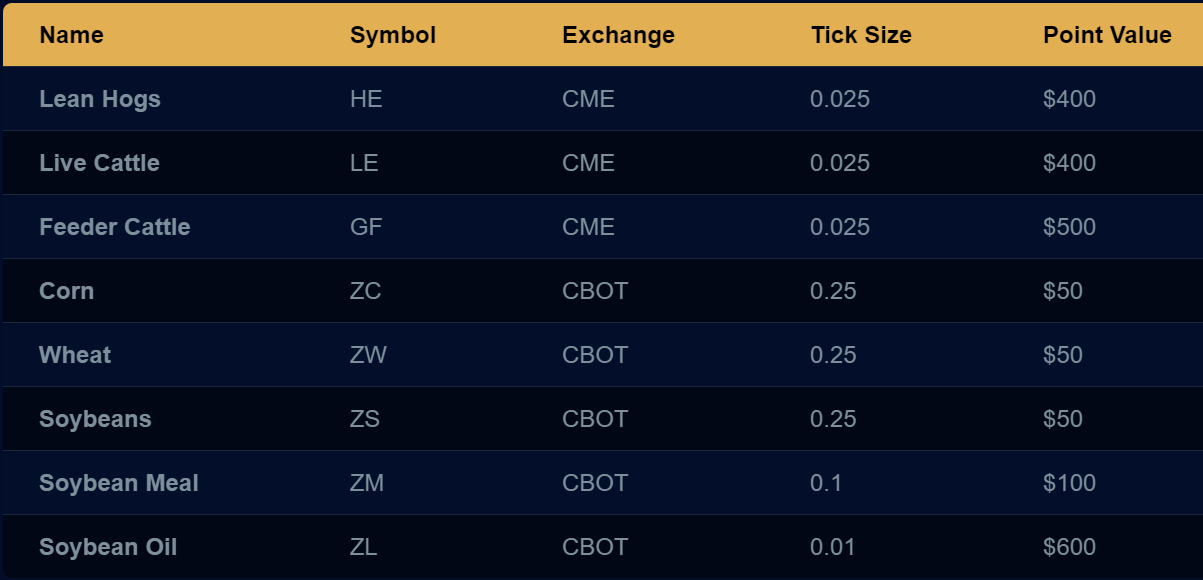Select the Feeder Cattle row name
The image size is (1203, 580).
click(115, 227)
